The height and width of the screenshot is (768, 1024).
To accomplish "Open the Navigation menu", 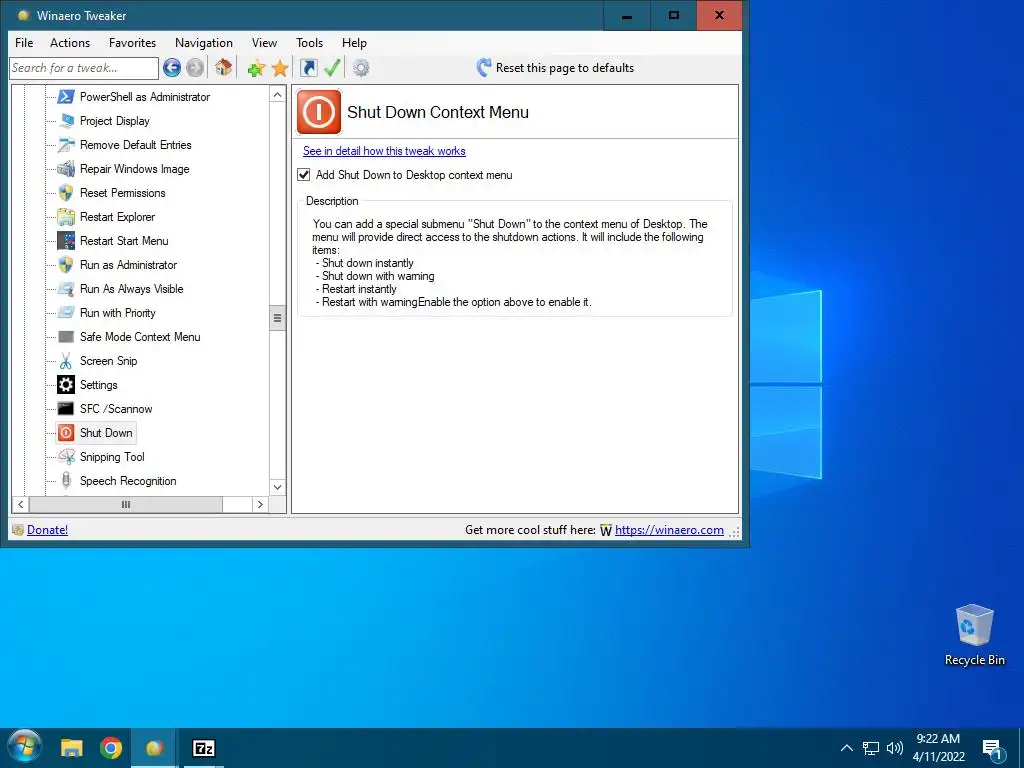I will coord(204,42).
